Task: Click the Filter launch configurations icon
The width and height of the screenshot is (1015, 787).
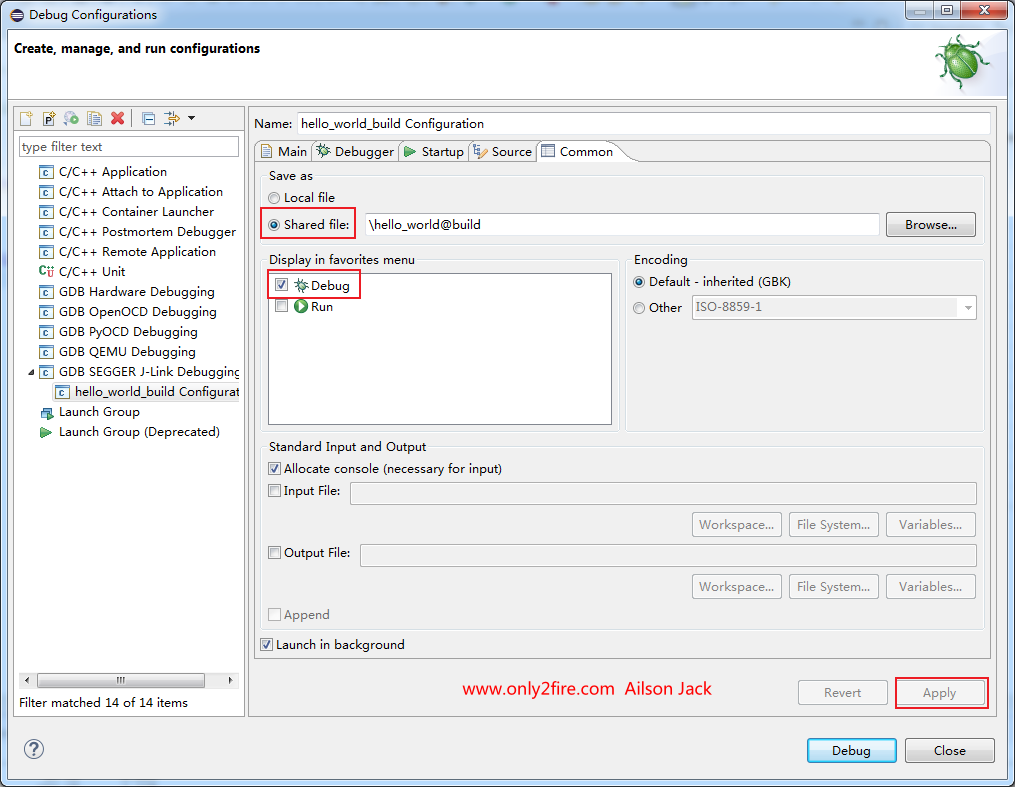Action: (172, 118)
